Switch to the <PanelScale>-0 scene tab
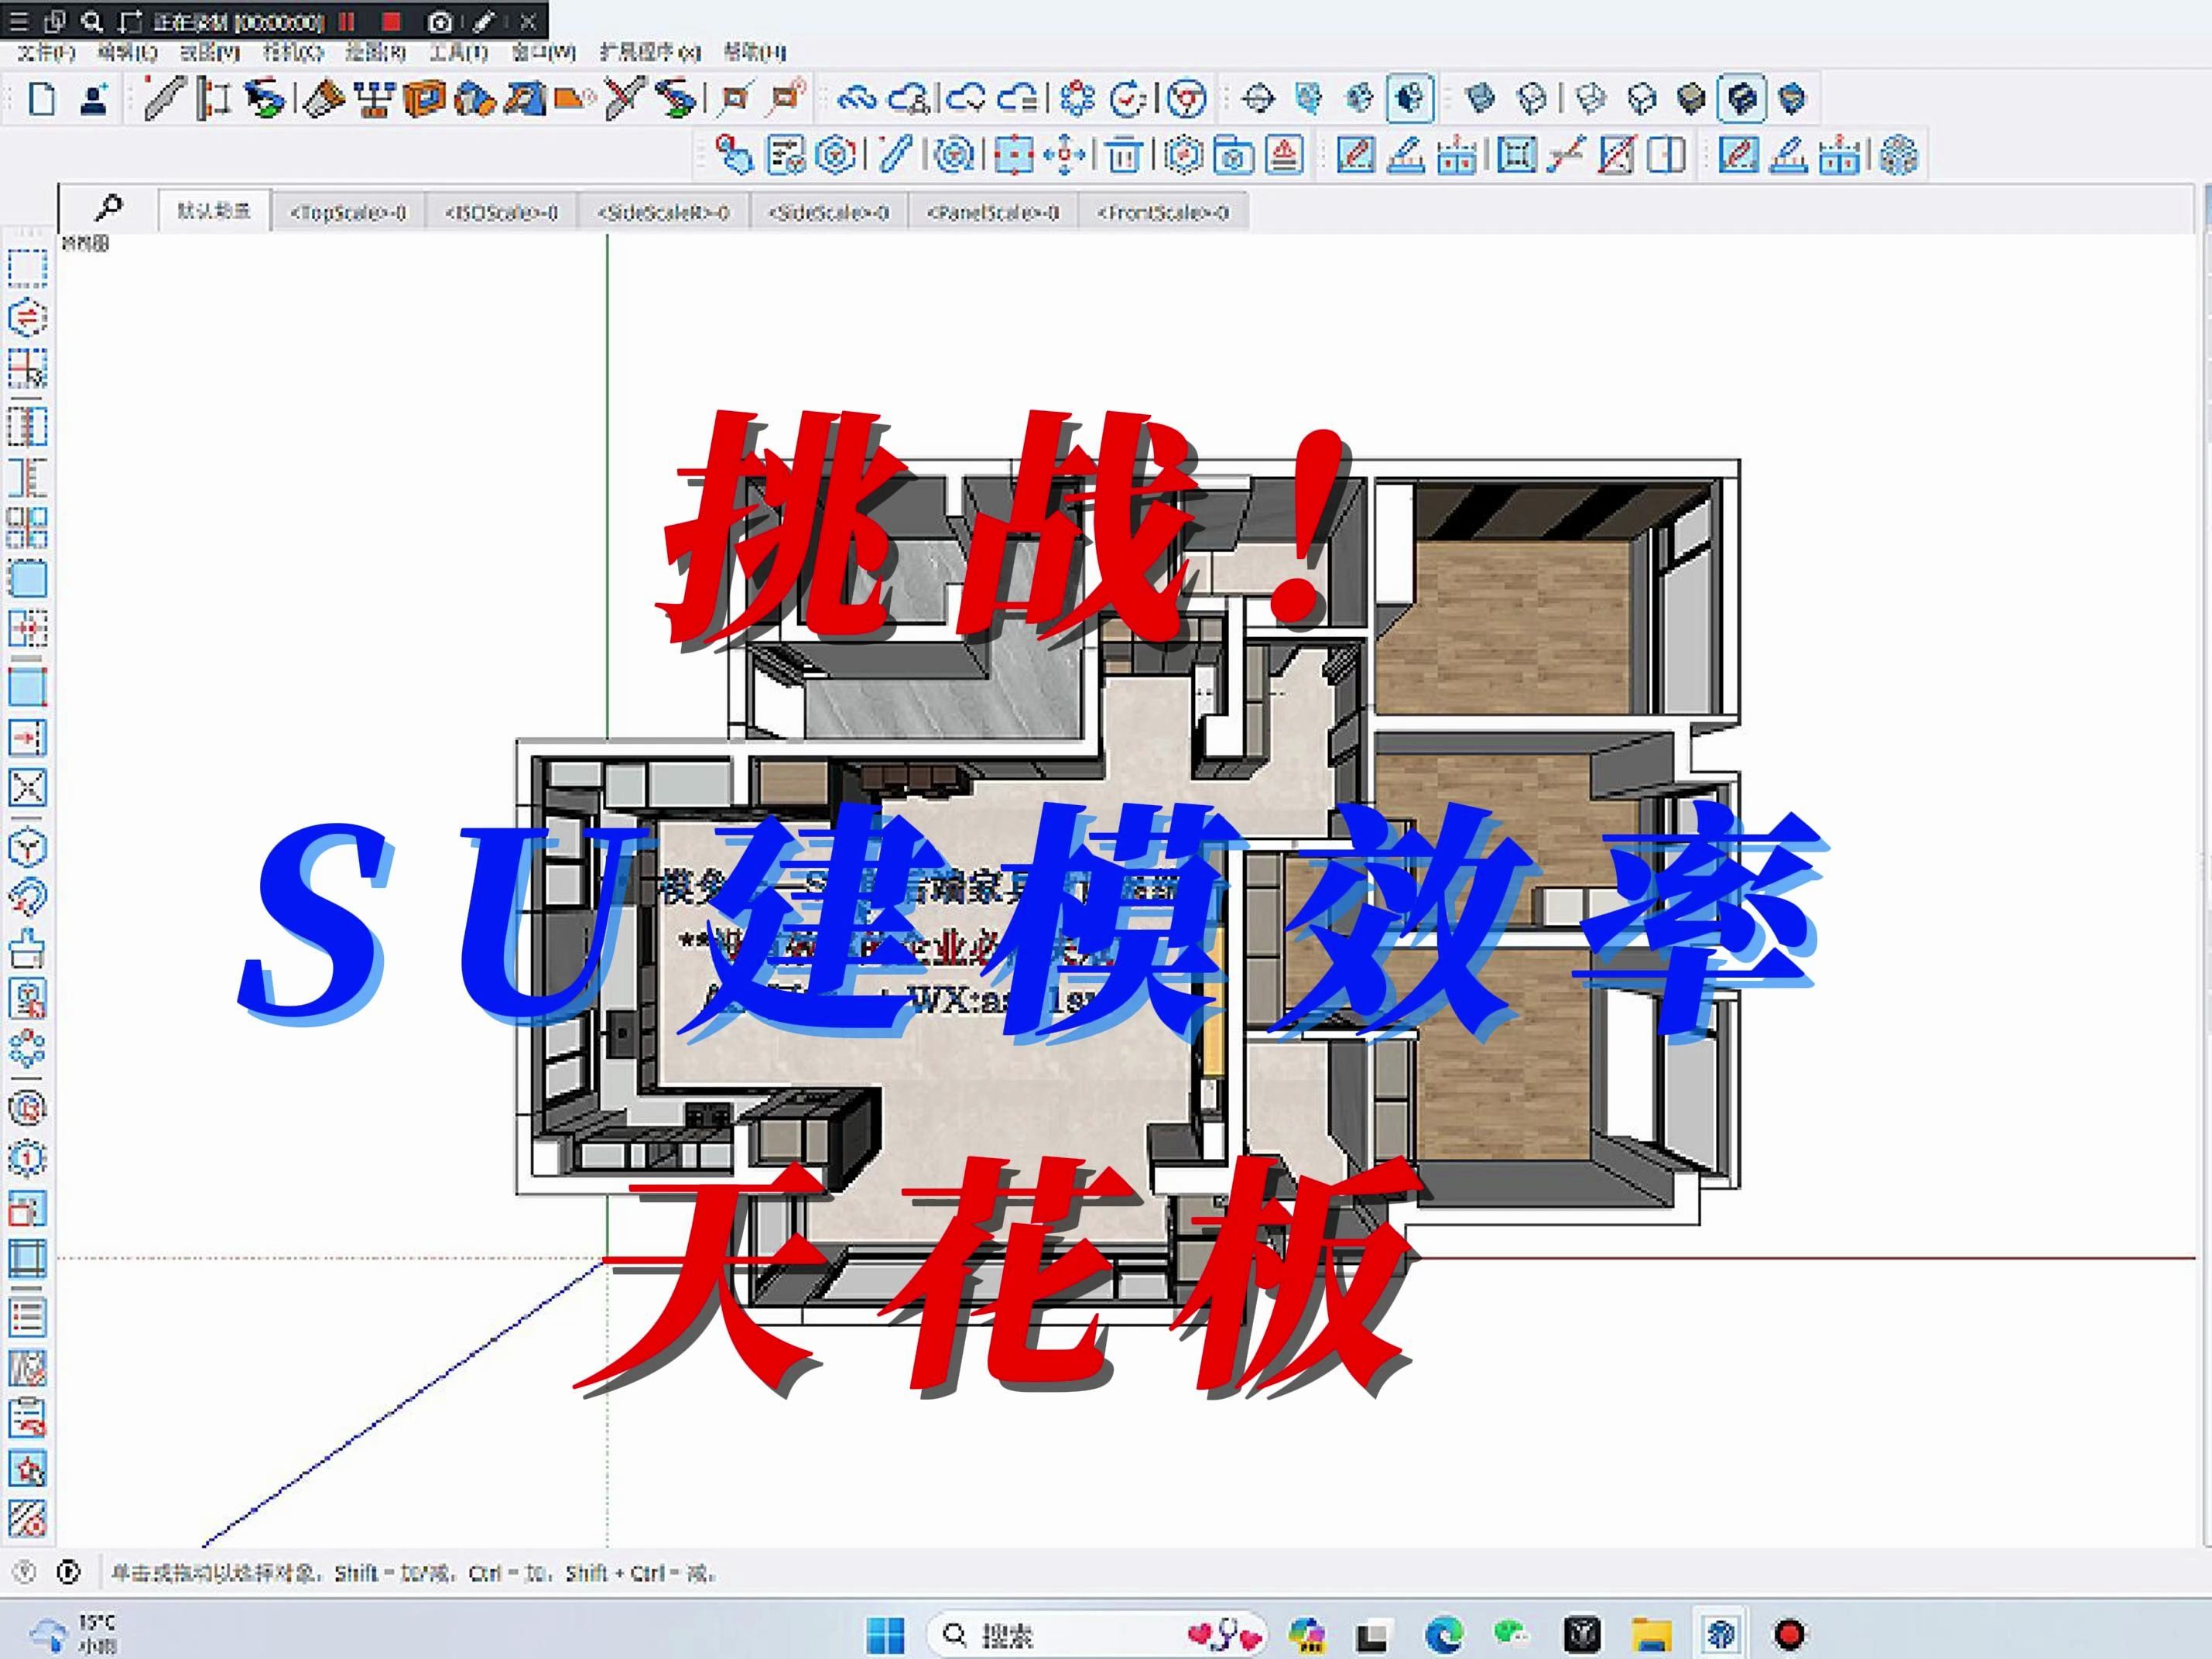The image size is (2212, 1659). coord(992,212)
